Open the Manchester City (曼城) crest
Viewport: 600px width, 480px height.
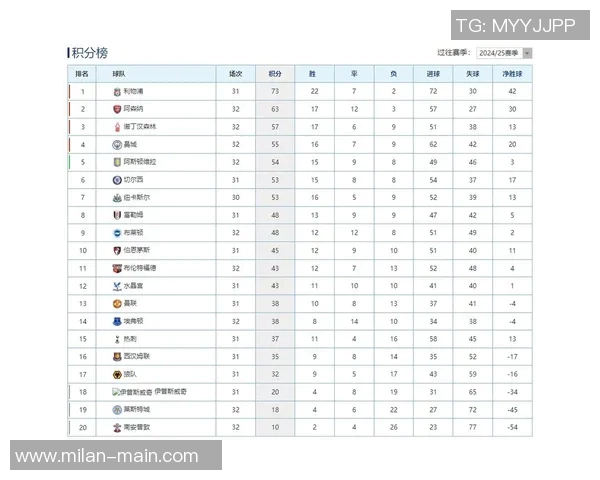tap(116, 144)
